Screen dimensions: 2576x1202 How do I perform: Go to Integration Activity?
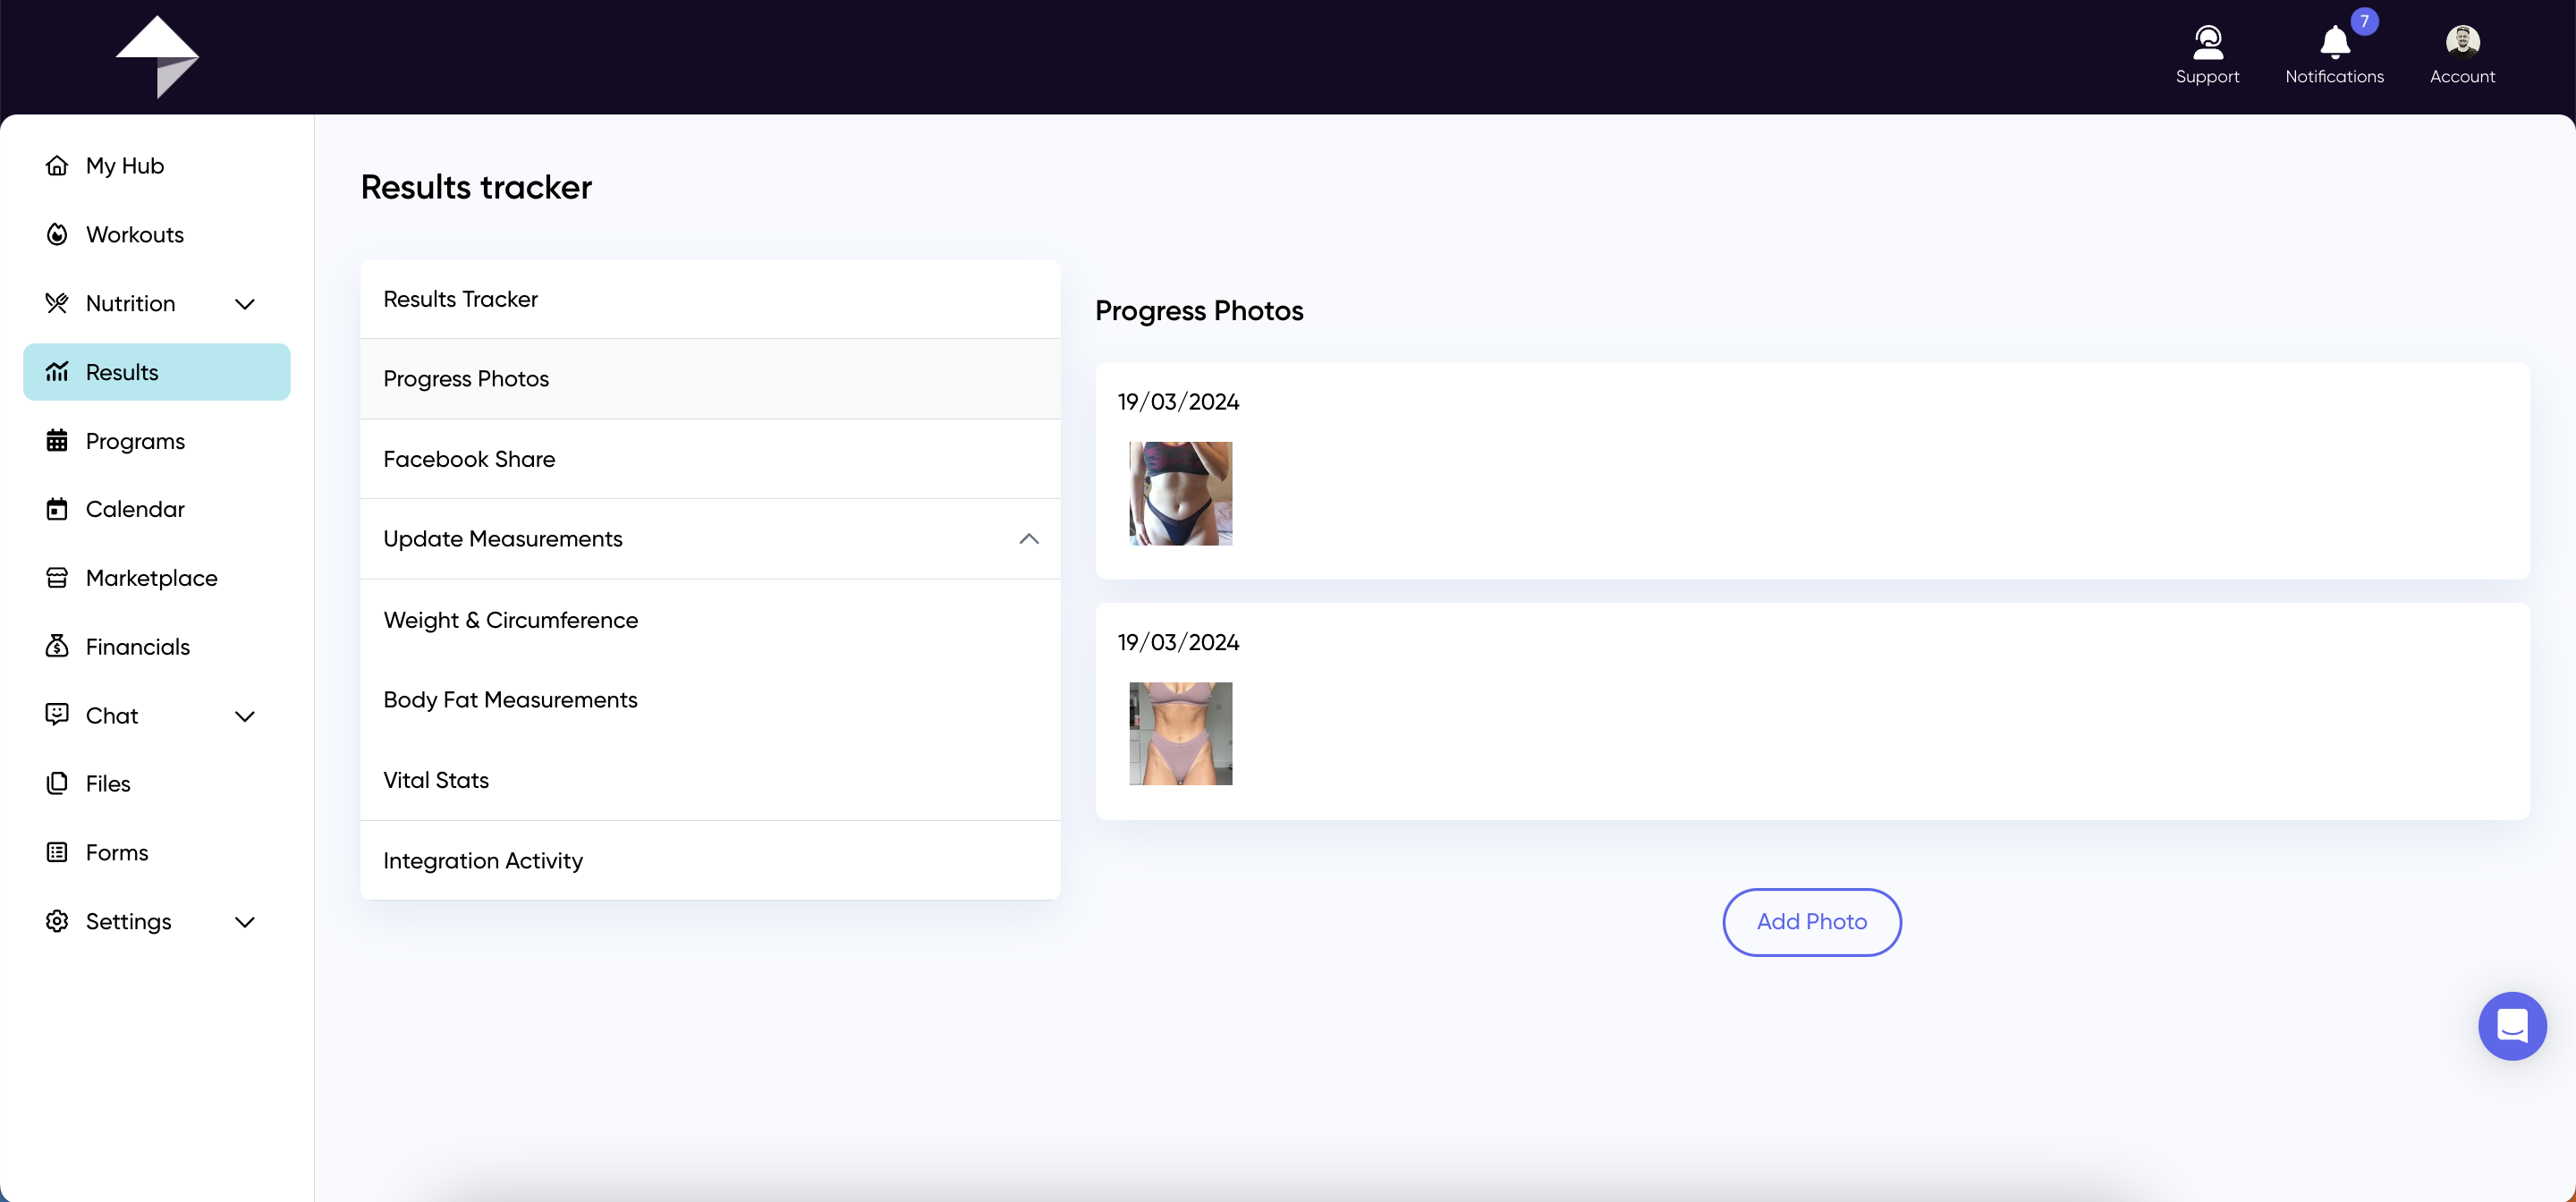483,861
